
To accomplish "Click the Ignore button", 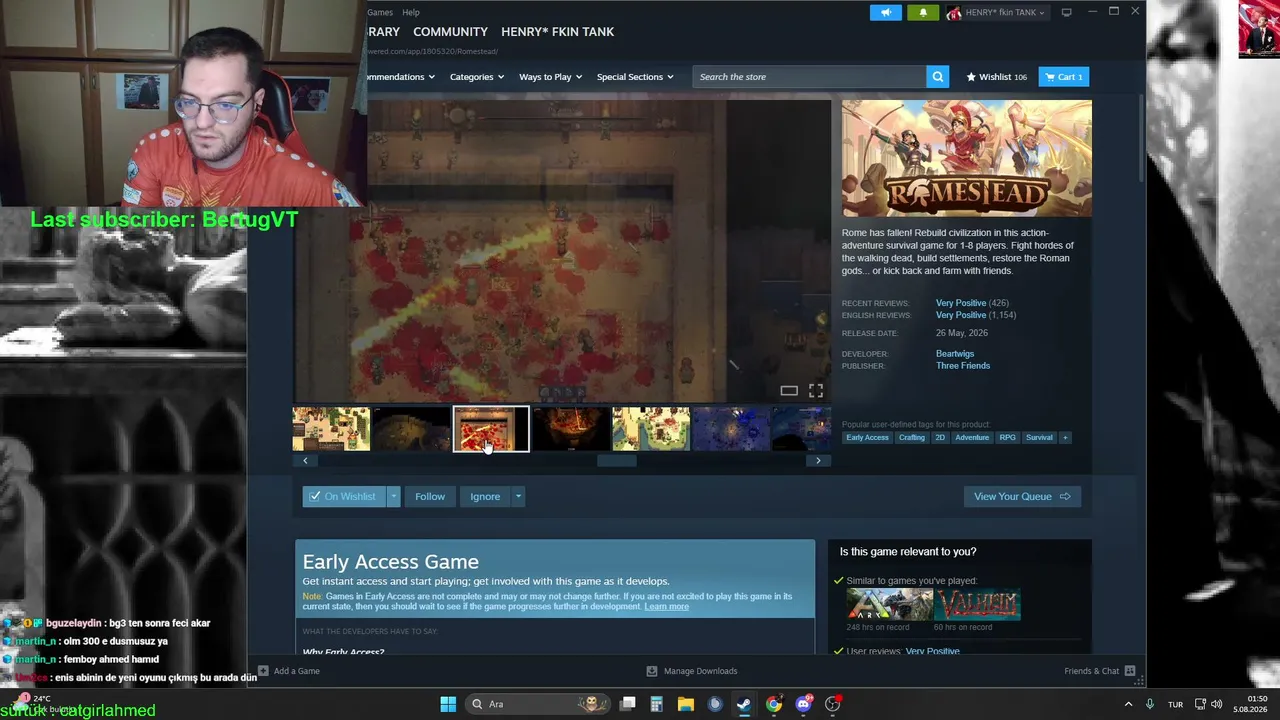I will pos(485,496).
